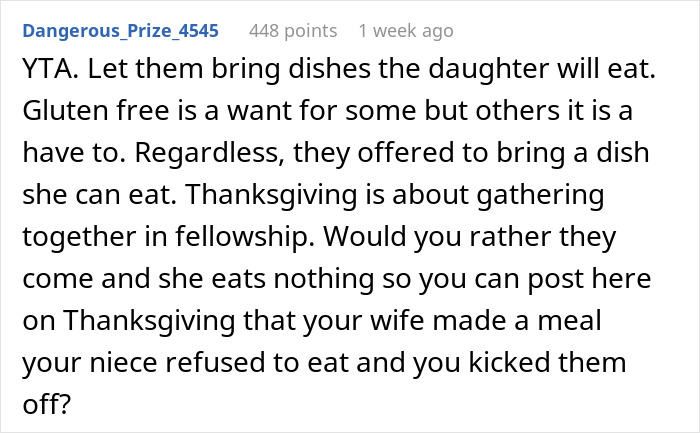Click the word nothing in the comment

[x=324, y=279]
